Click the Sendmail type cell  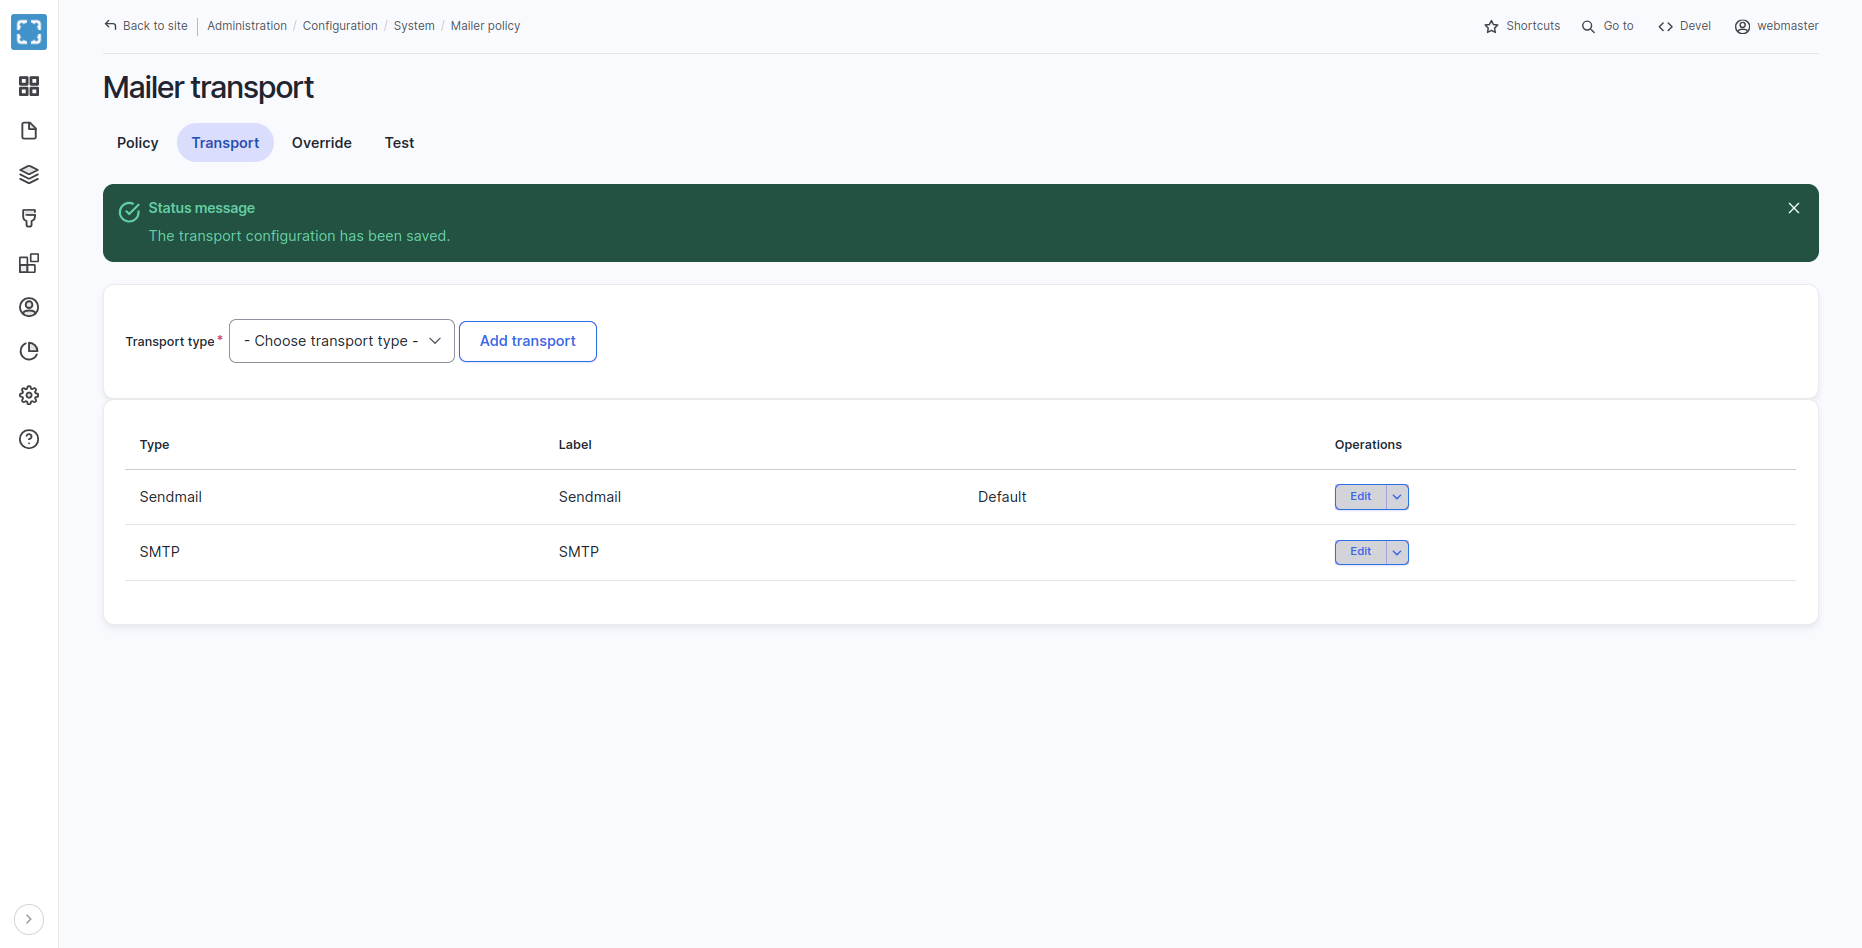tap(171, 497)
